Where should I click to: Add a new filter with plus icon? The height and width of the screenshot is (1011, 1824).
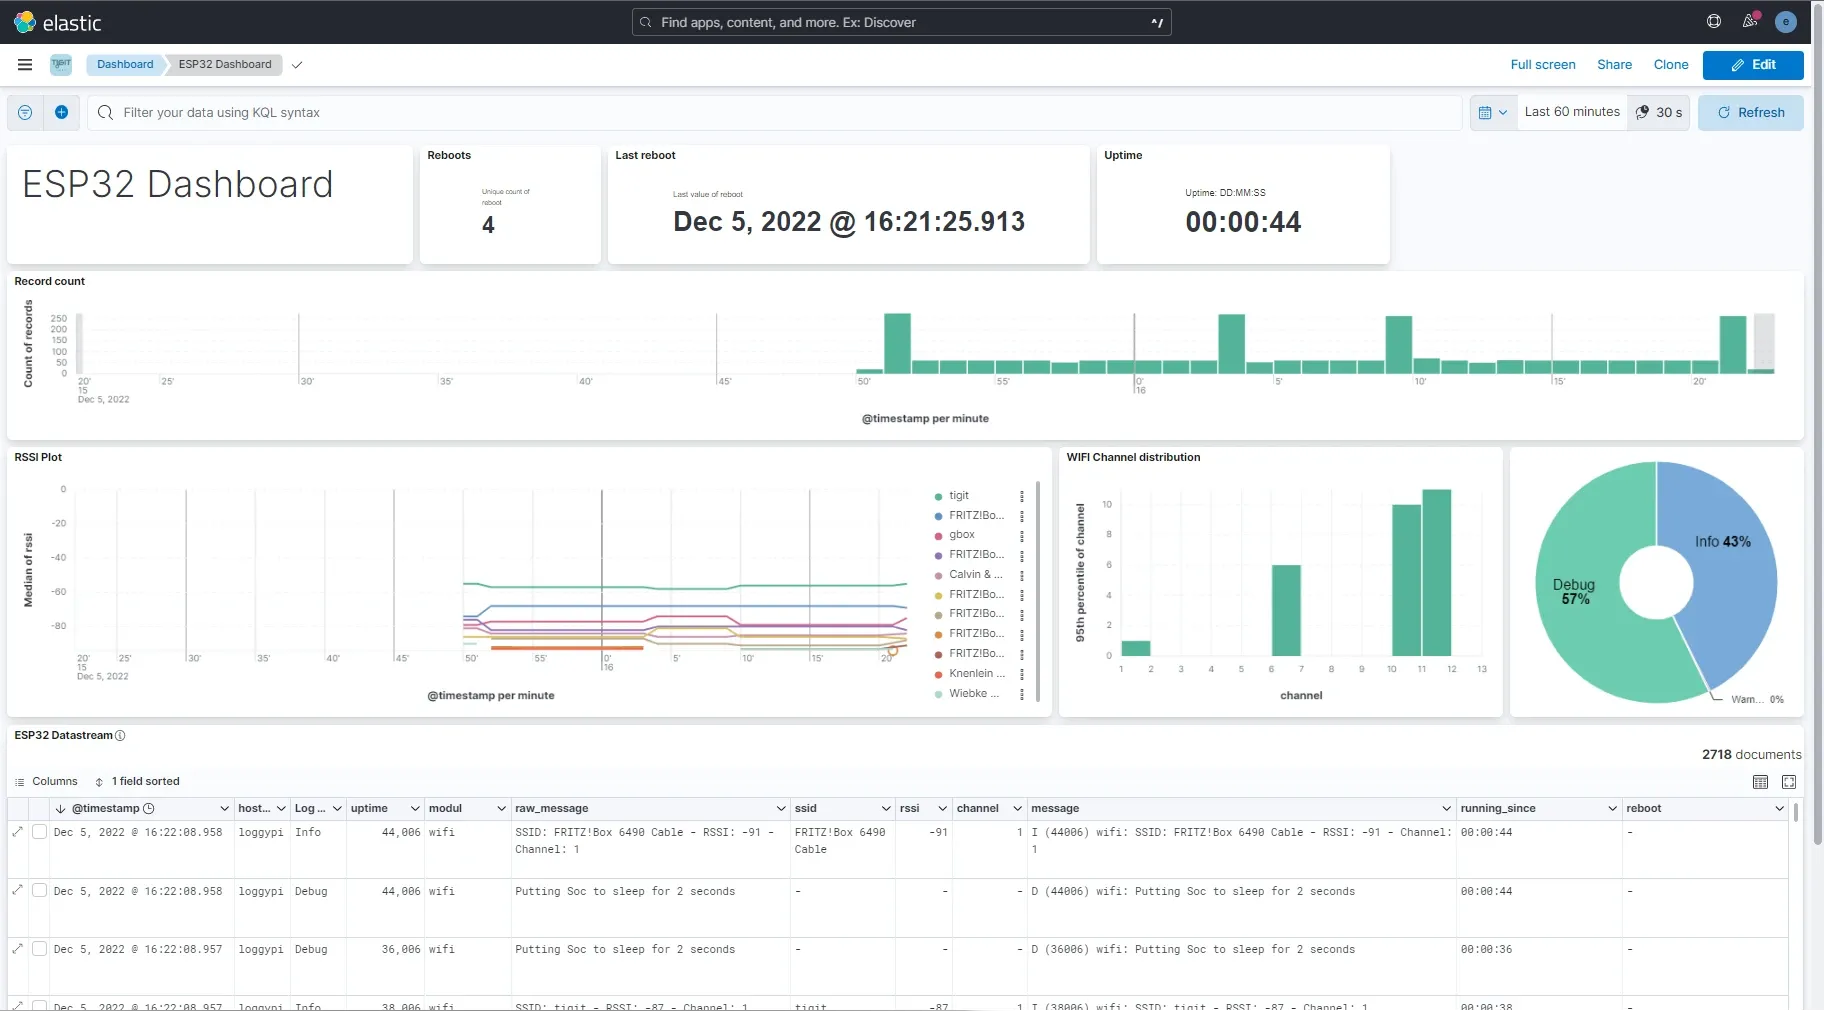61,113
